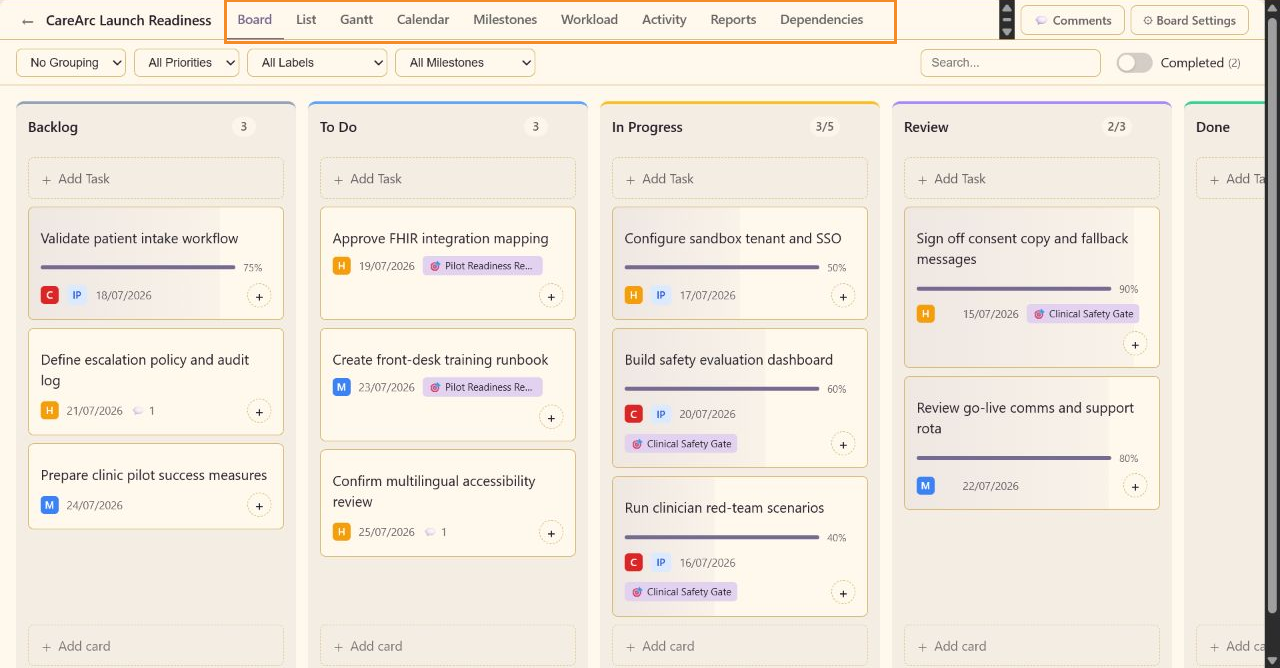Click plus icon on Define escalation policy card
This screenshot has height=668, width=1280.
(259, 411)
